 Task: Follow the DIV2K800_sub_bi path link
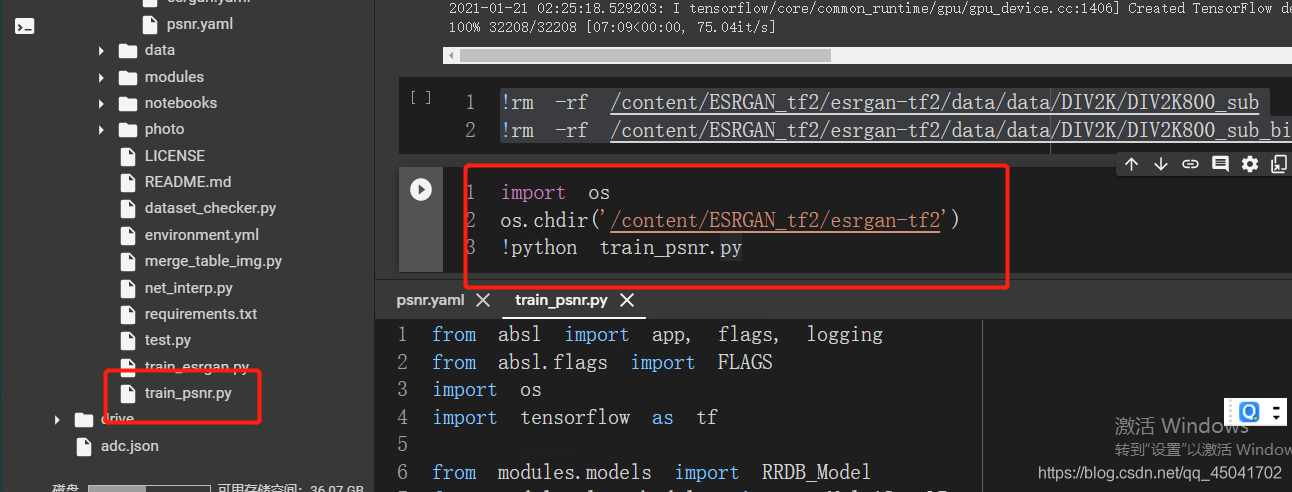click(950, 130)
